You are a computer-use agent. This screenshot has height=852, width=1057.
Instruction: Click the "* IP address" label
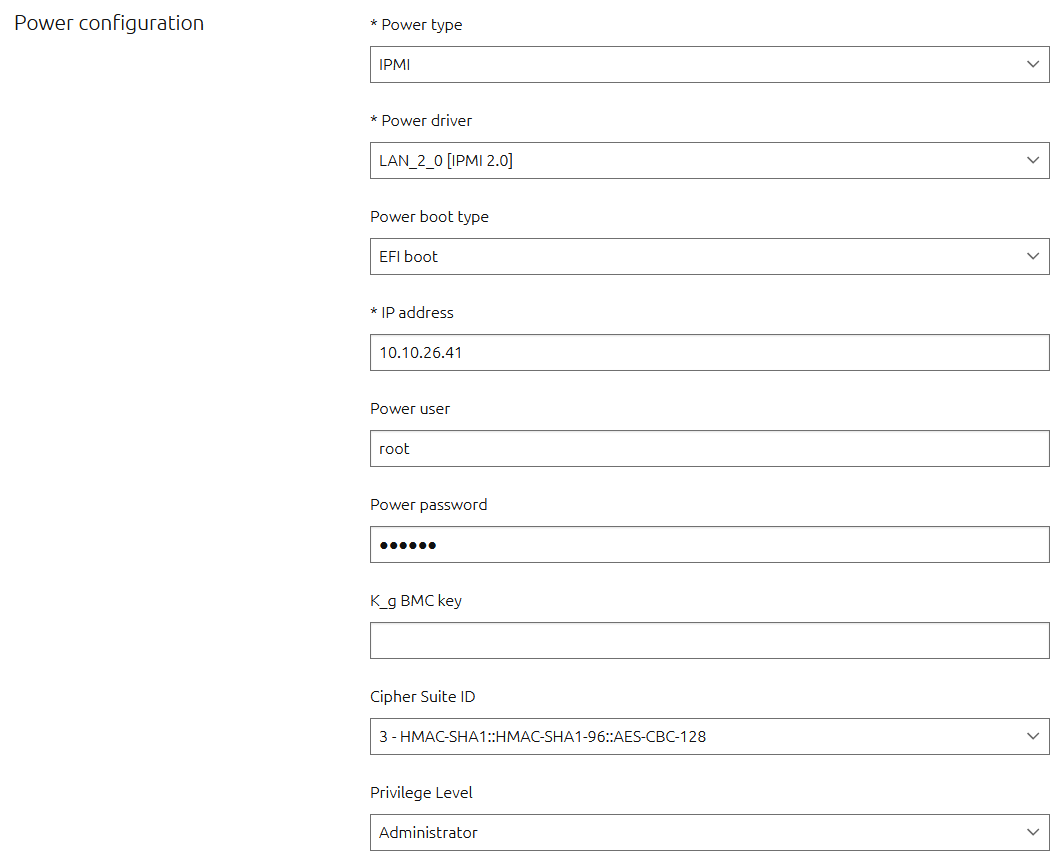[412, 313]
